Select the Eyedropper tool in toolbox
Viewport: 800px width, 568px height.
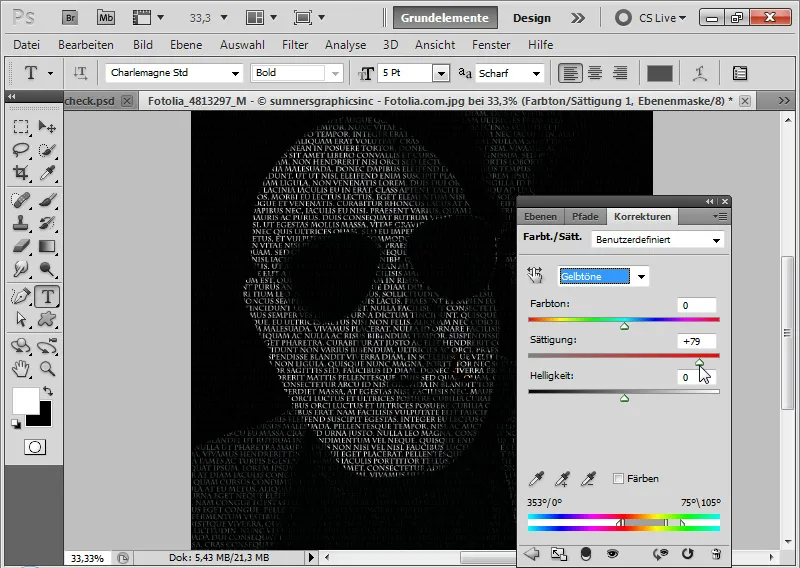[47, 172]
